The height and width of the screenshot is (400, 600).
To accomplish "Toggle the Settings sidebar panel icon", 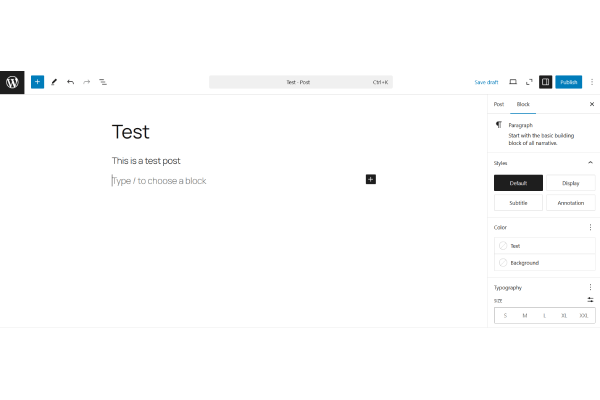I will point(545,82).
